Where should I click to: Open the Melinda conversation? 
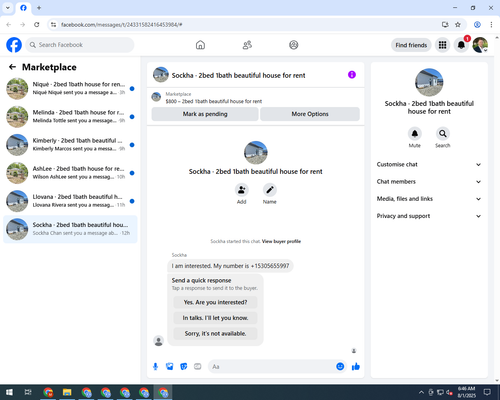(x=70, y=117)
